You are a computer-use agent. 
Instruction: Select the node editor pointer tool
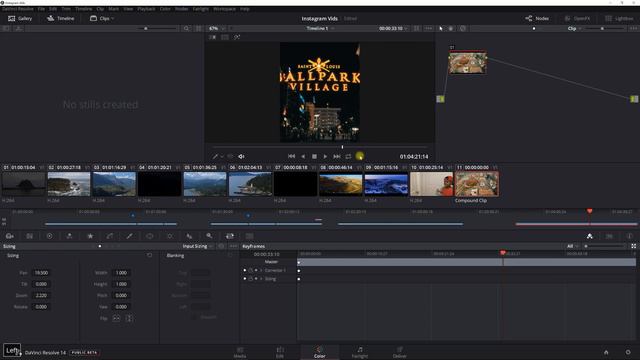(441, 29)
